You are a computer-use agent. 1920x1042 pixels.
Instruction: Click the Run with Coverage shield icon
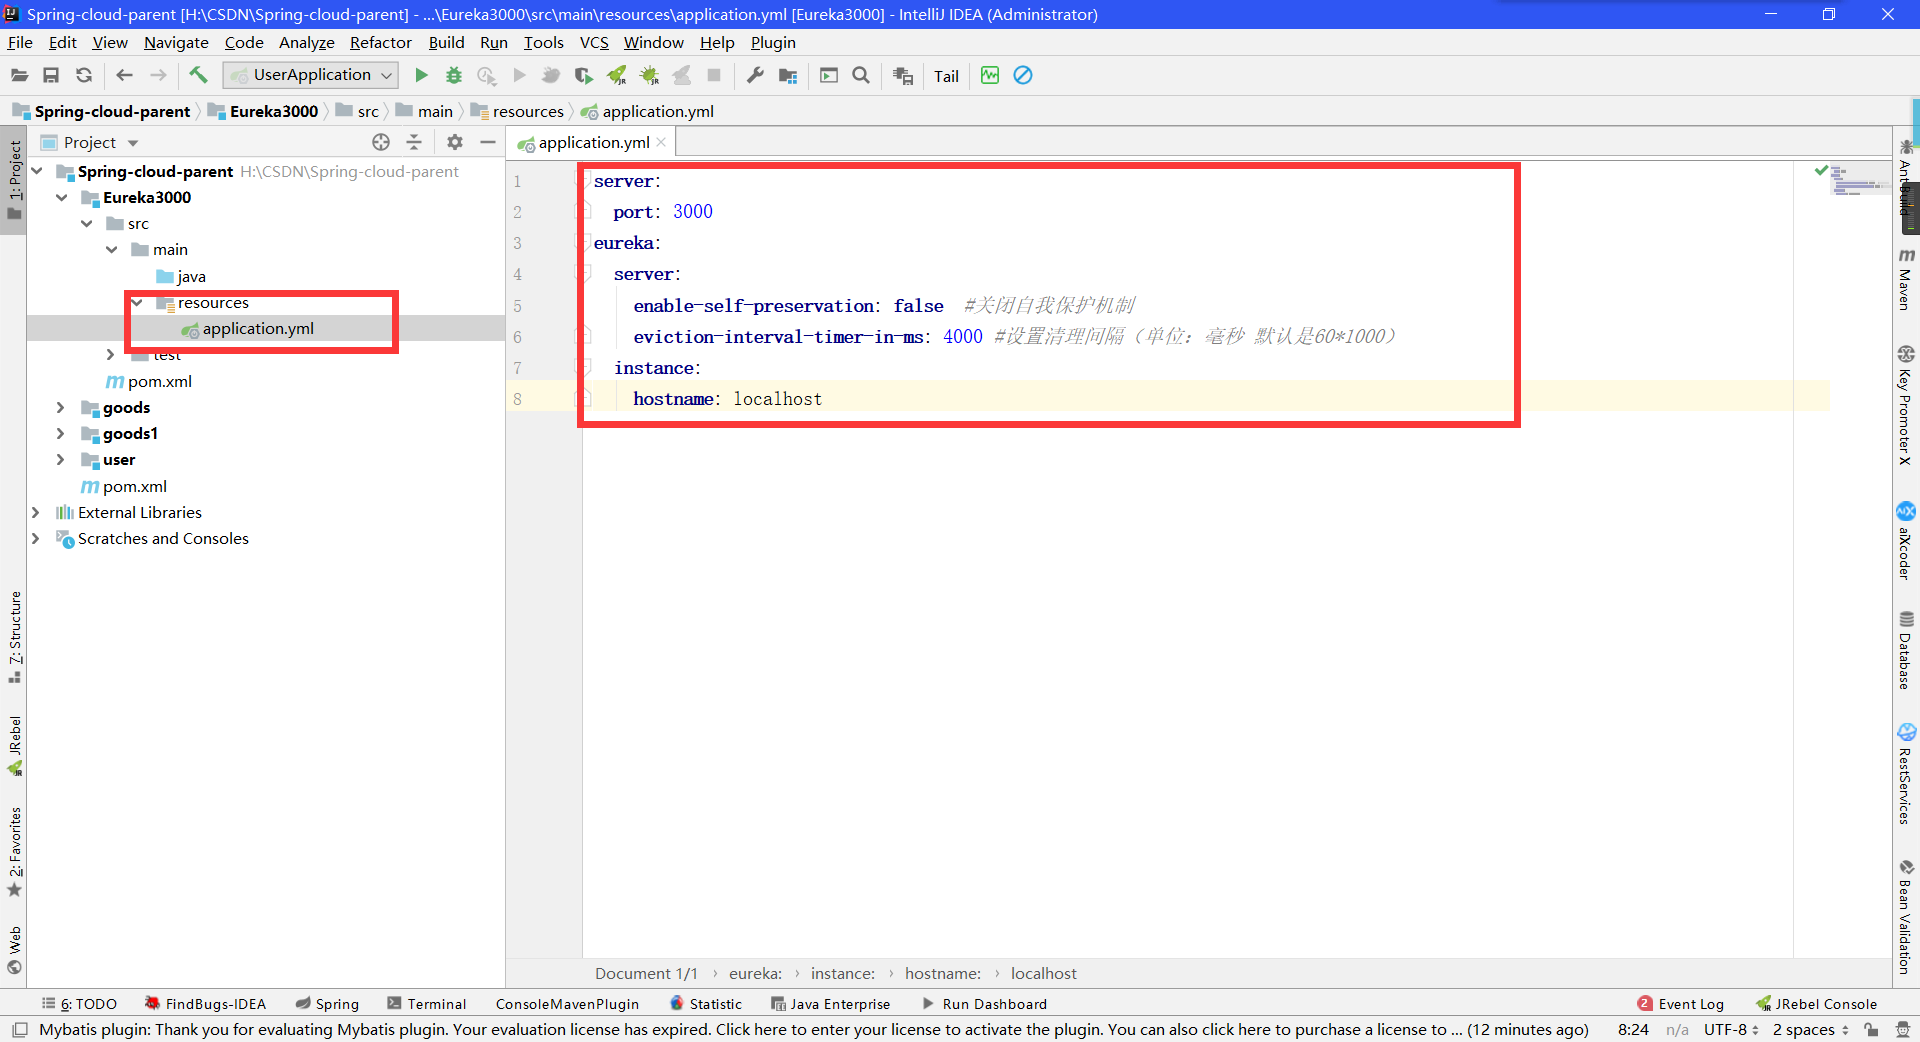[584, 75]
